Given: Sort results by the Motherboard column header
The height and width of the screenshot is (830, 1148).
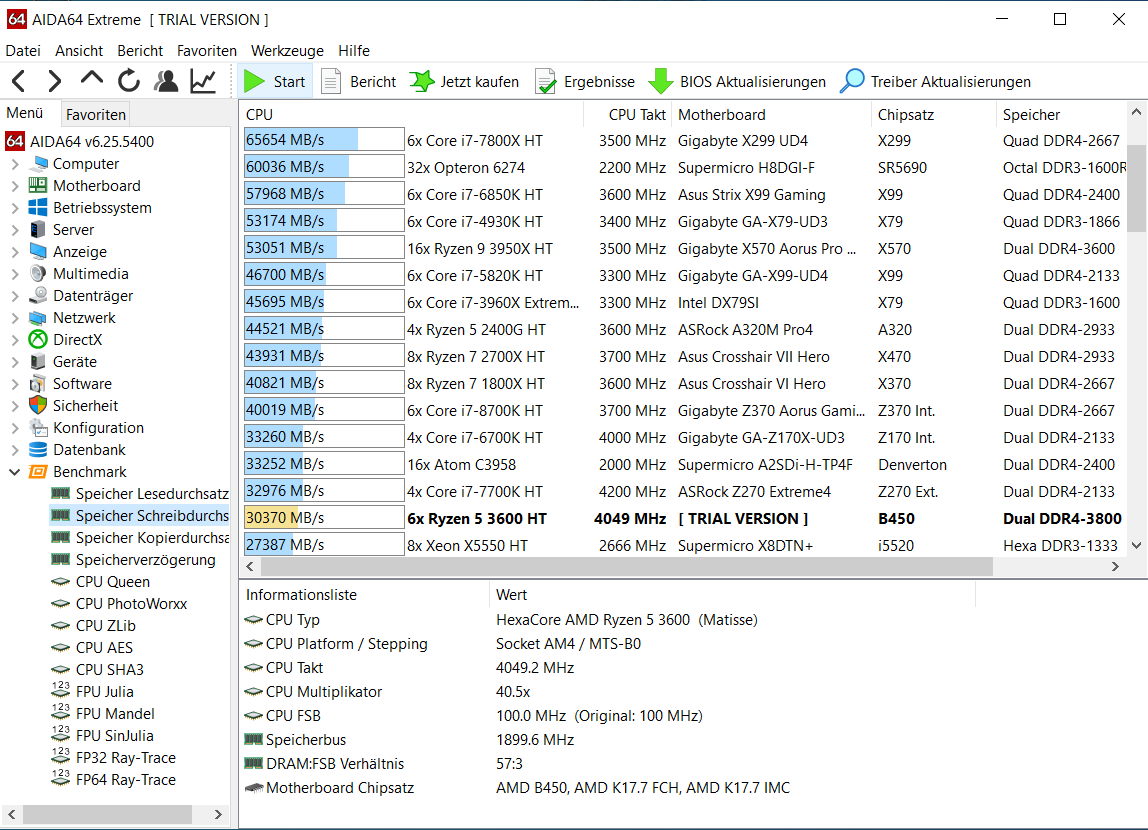Looking at the screenshot, I should pyautogui.click(x=772, y=114).
